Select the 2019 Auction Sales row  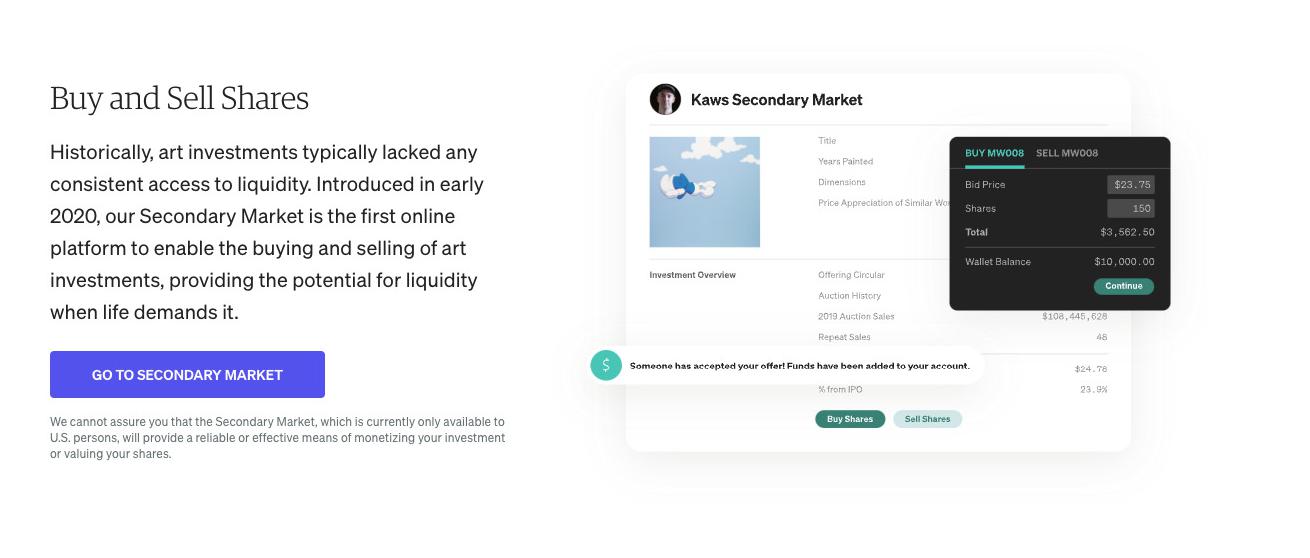[x=856, y=317]
